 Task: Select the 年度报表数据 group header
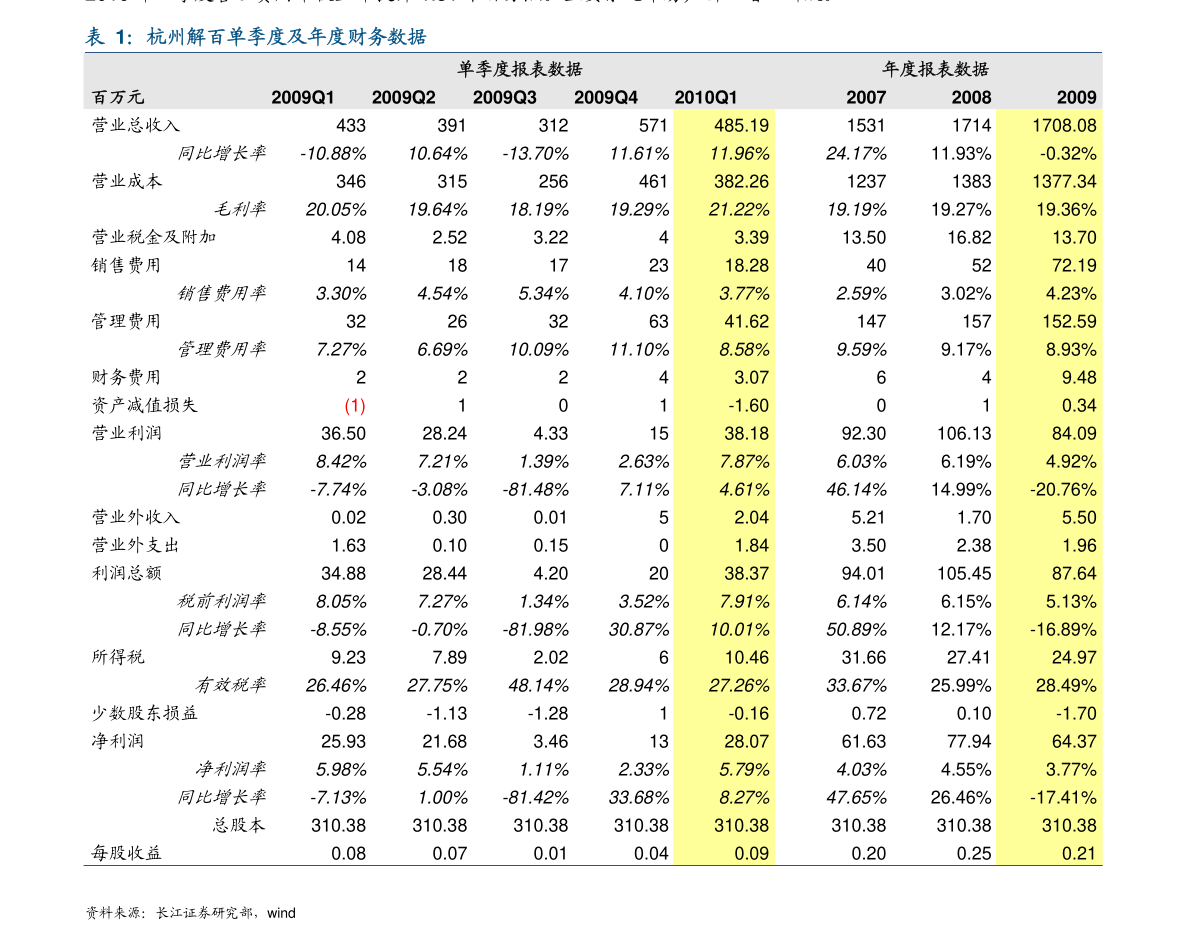[935, 69]
